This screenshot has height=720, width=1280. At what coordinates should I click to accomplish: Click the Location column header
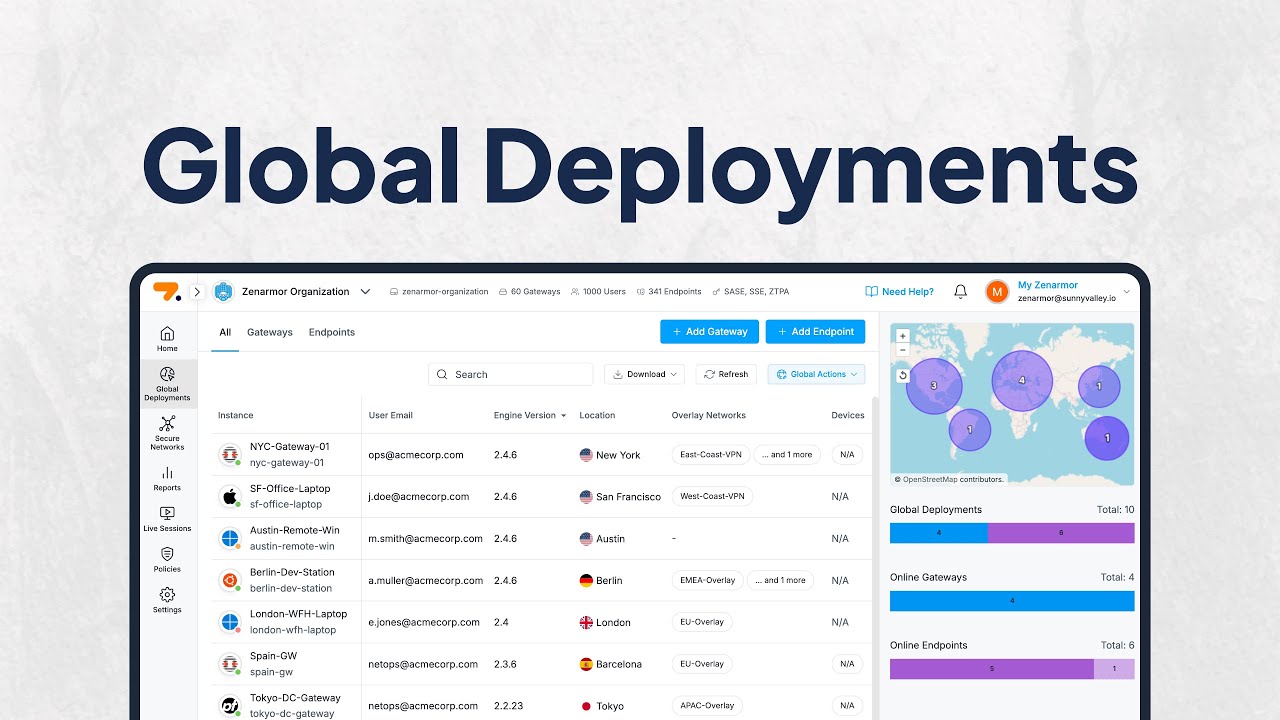(597, 415)
